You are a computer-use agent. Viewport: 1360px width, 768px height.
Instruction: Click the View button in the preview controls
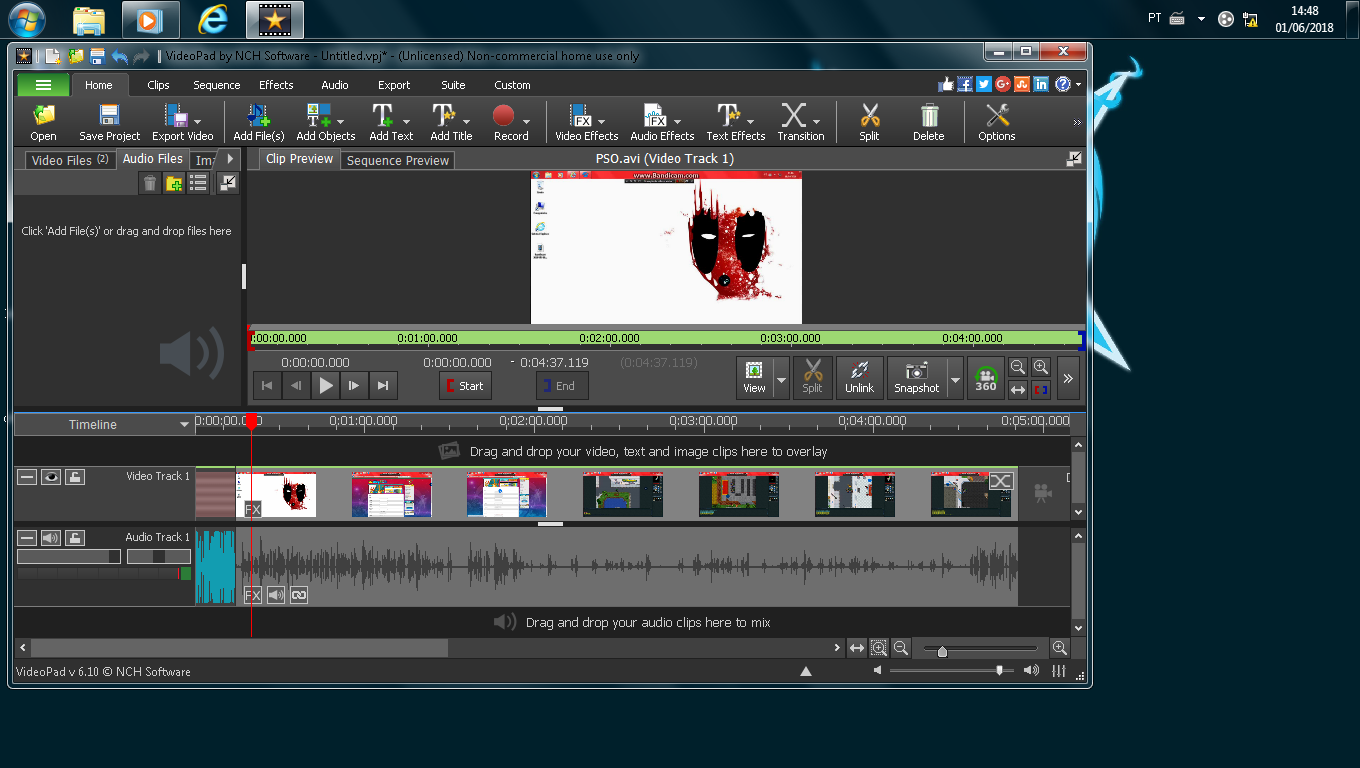coord(754,378)
